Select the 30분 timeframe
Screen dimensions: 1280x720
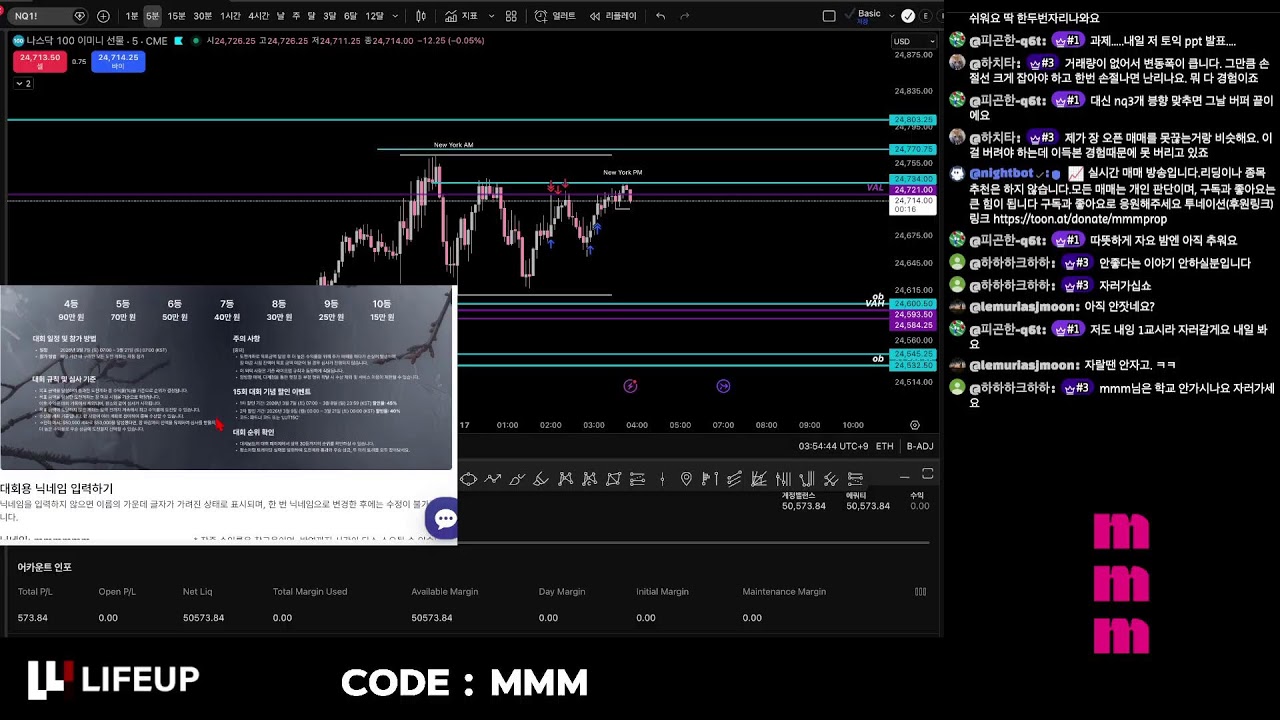[x=202, y=16]
